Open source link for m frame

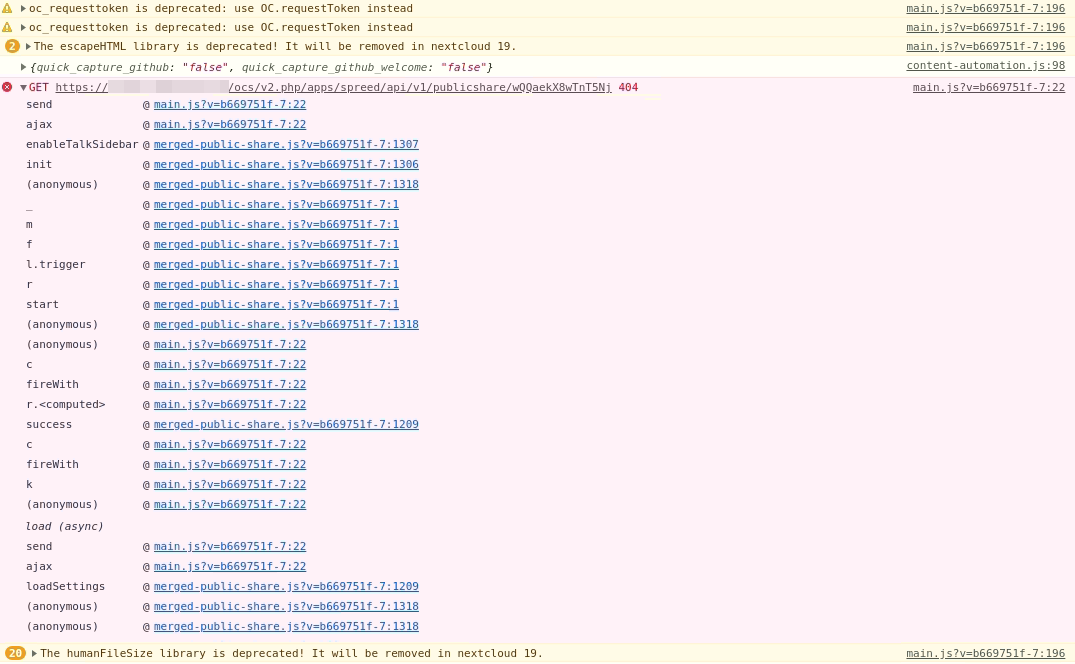tap(276, 224)
